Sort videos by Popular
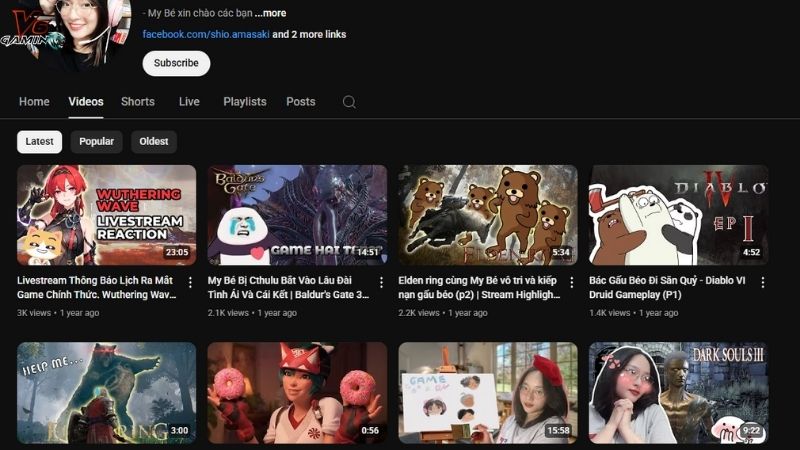This screenshot has width=800, height=450. [x=96, y=141]
